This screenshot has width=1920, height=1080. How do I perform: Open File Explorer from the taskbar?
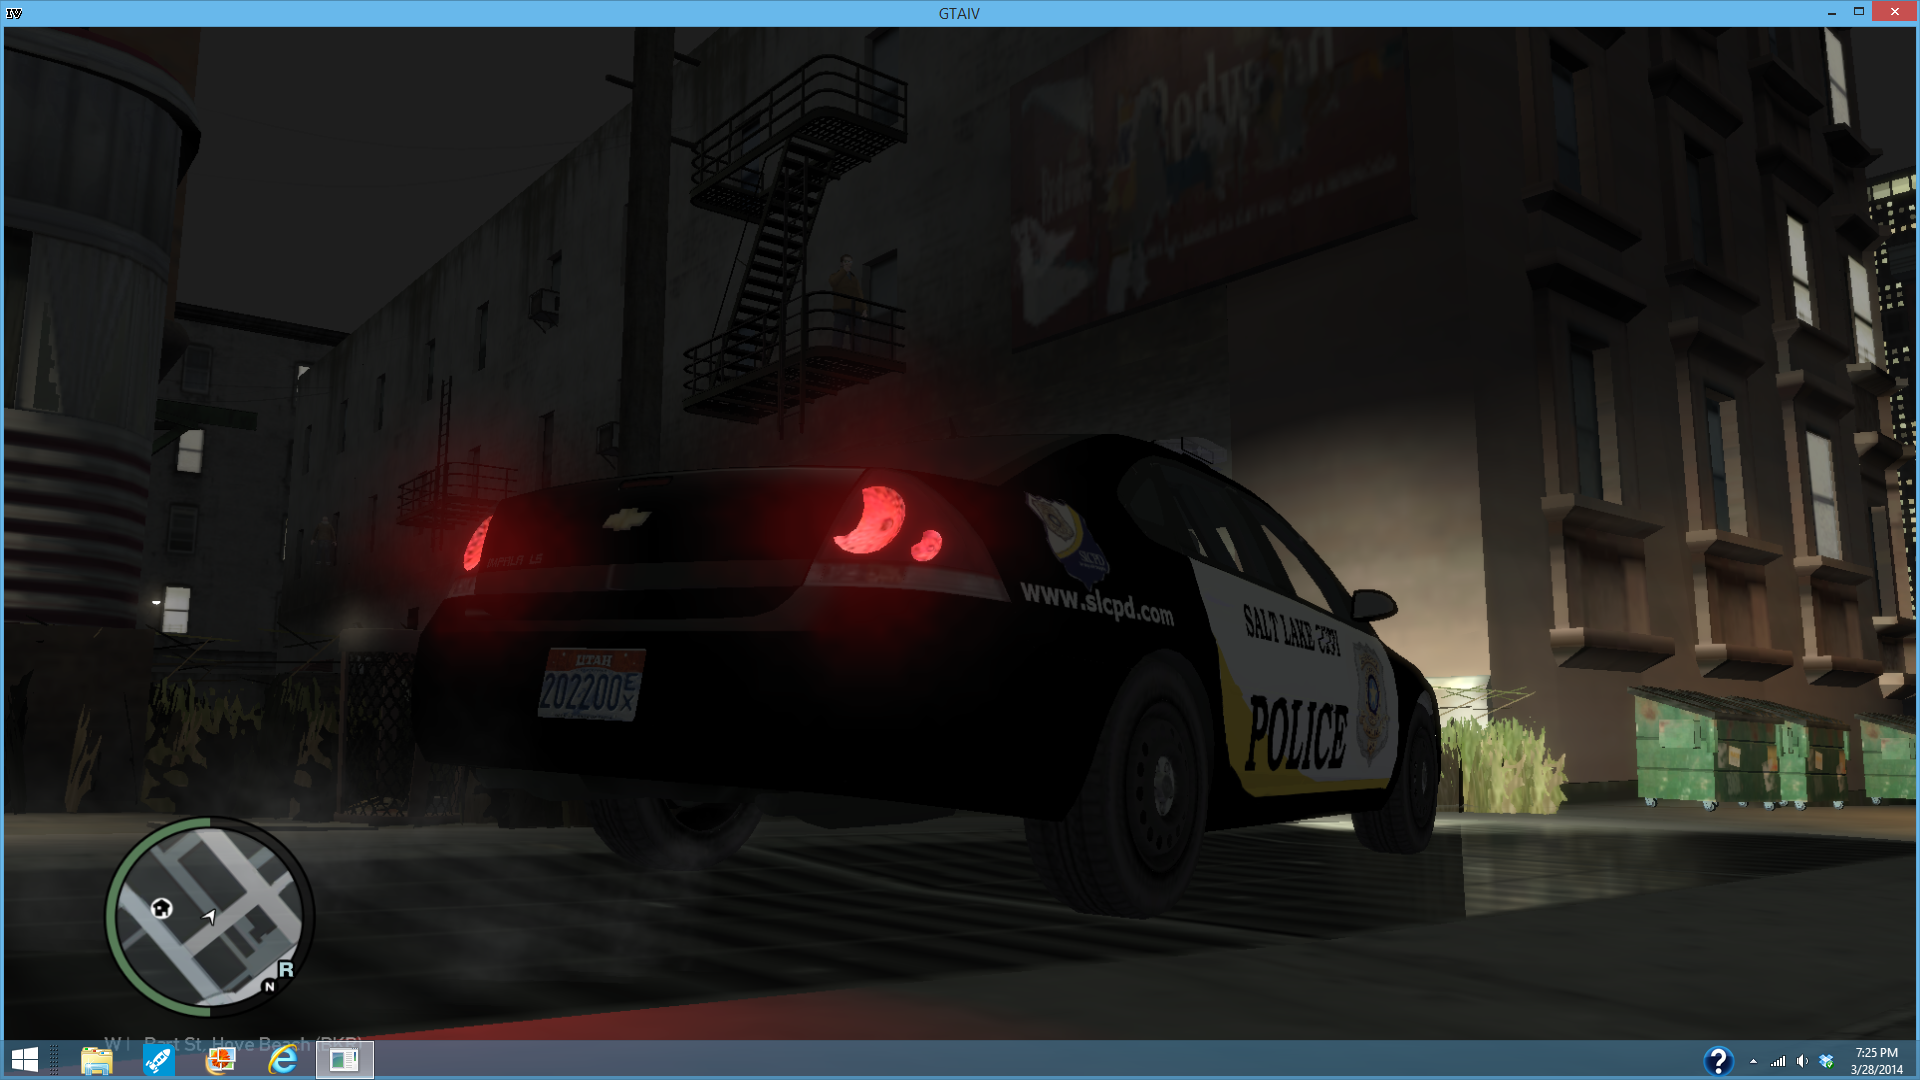click(x=97, y=1060)
